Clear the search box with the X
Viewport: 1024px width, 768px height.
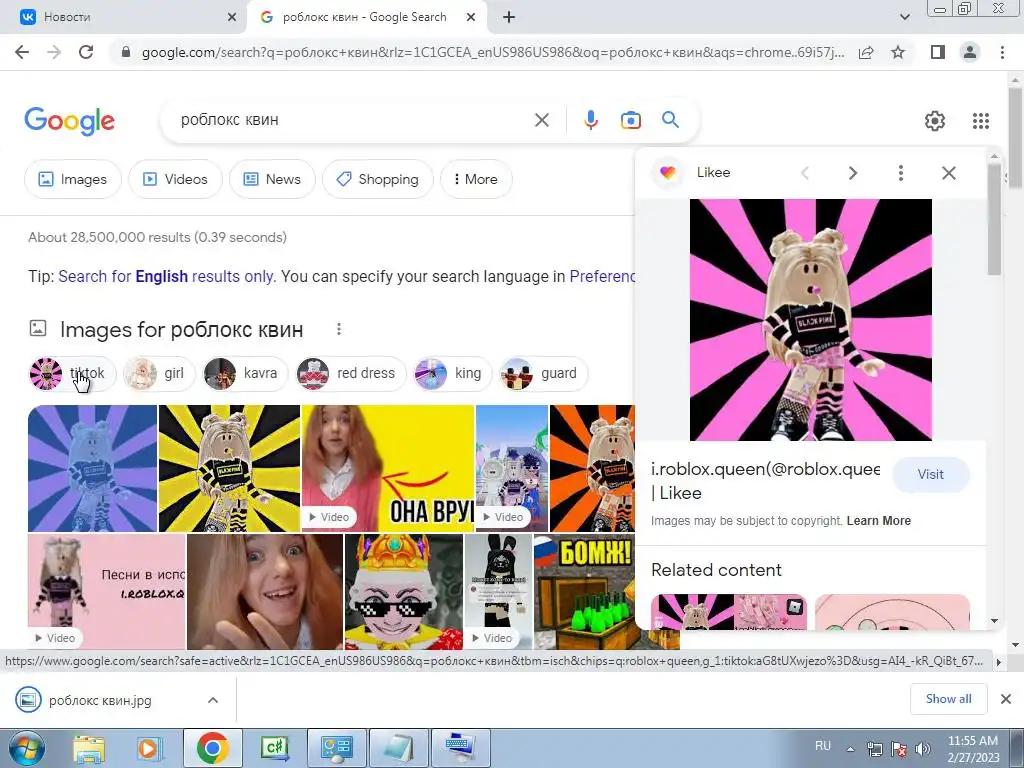click(x=541, y=120)
